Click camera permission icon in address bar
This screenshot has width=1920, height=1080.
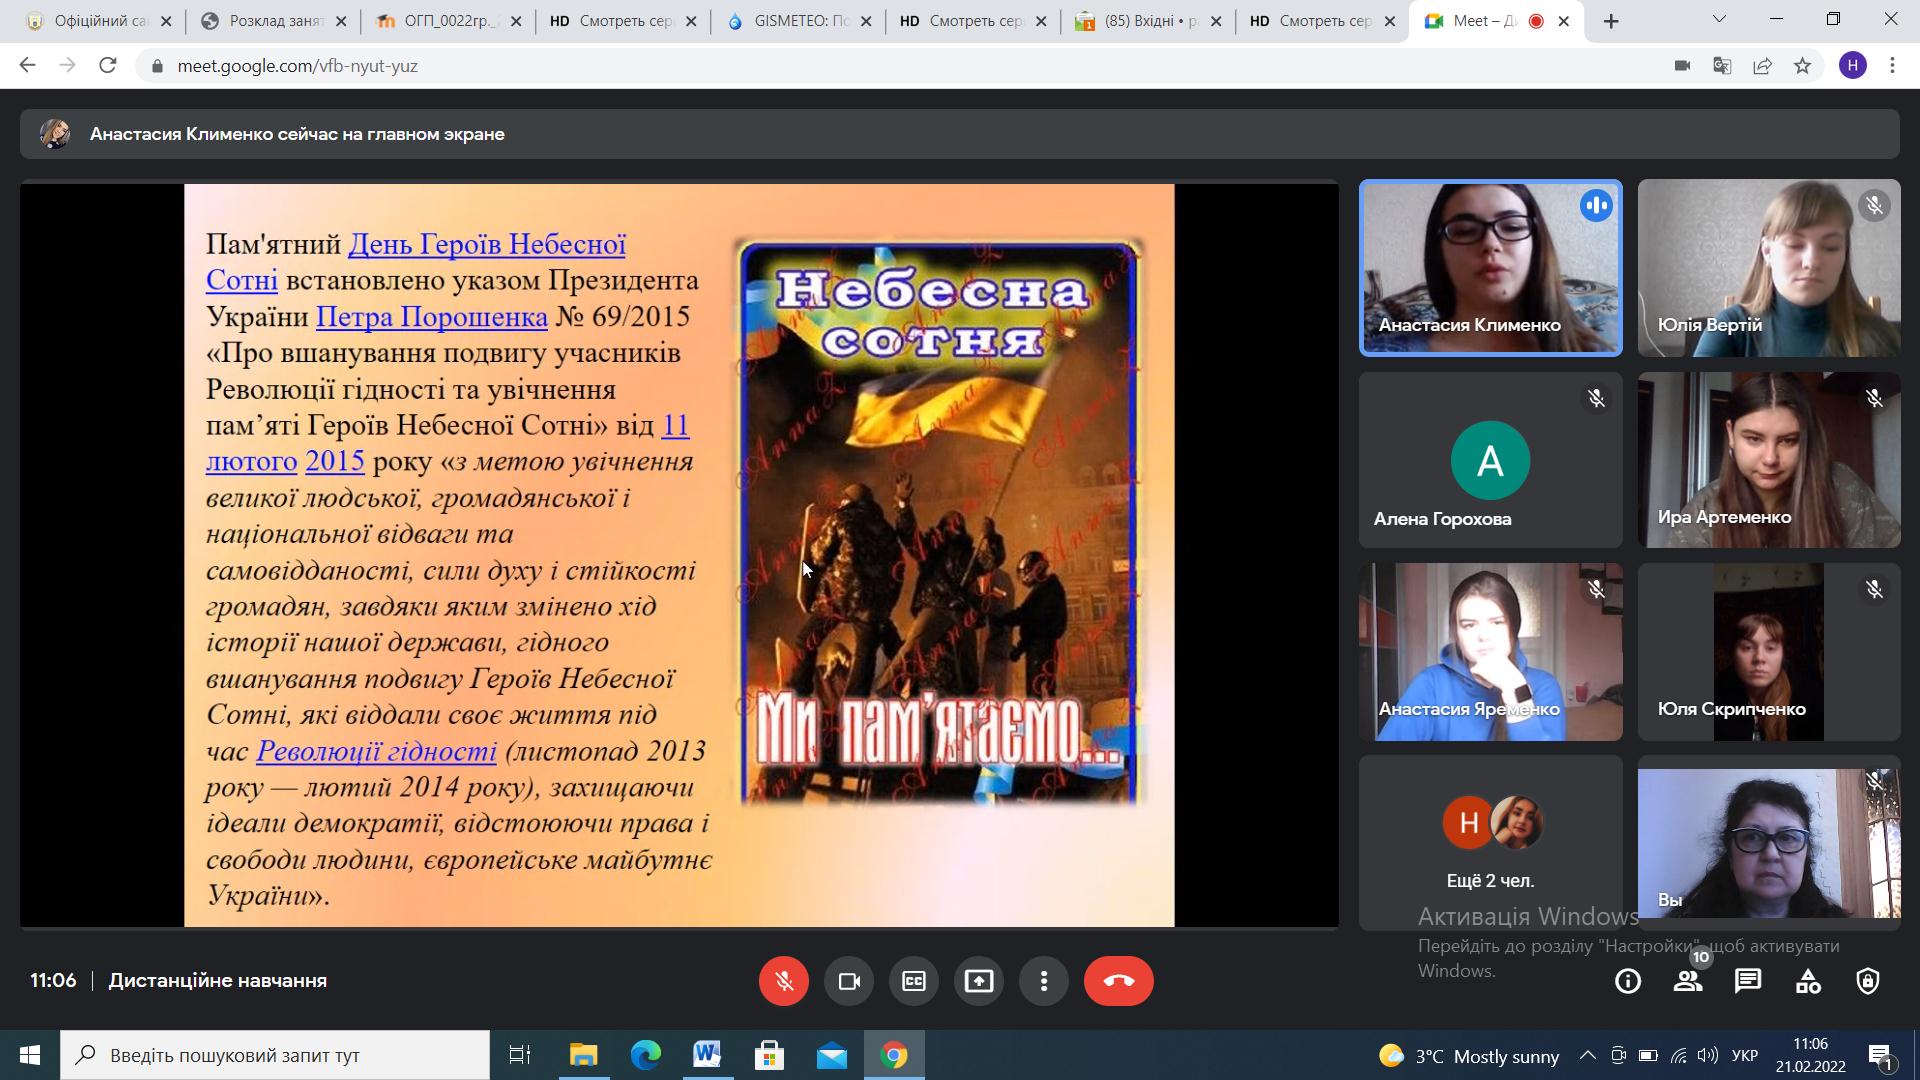(1682, 66)
